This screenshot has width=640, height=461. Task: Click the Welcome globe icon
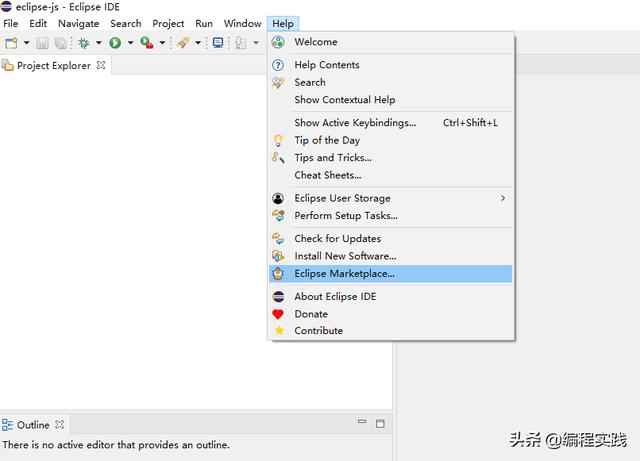(x=278, y=42)
